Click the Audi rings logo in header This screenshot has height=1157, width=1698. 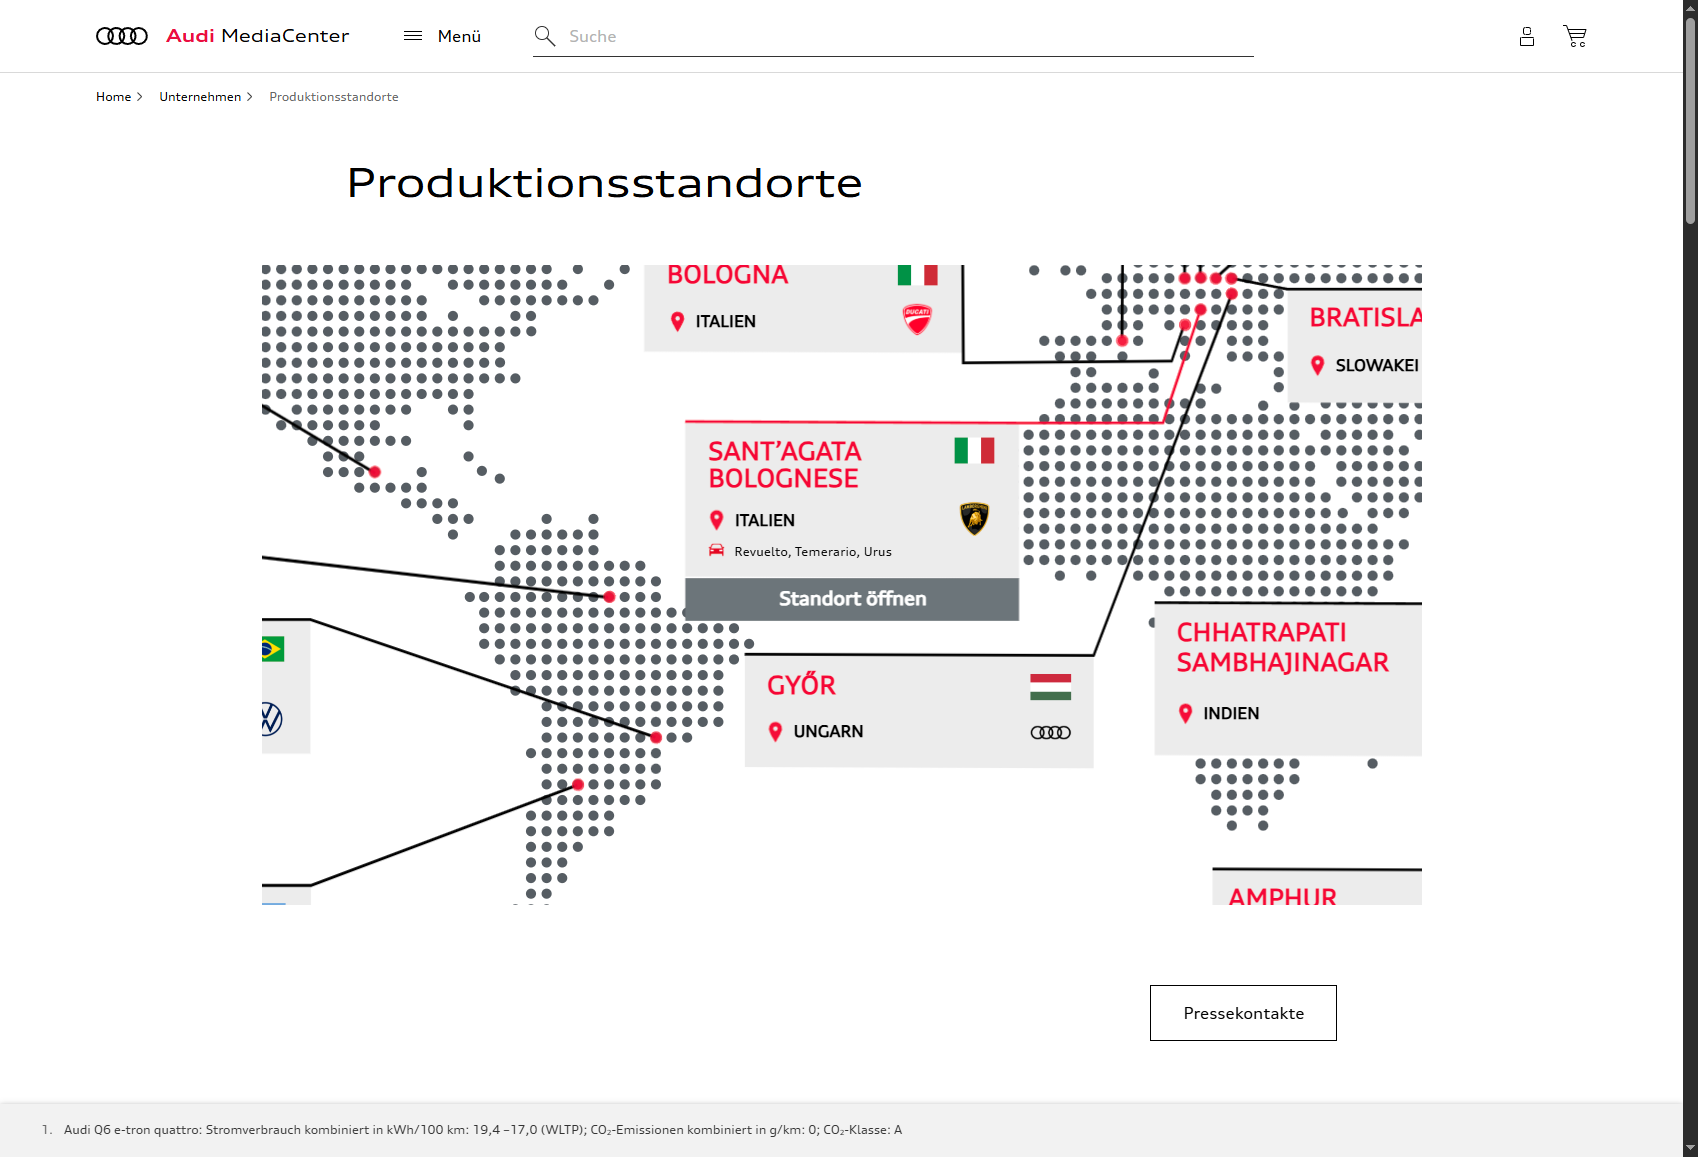pos(121,36)
